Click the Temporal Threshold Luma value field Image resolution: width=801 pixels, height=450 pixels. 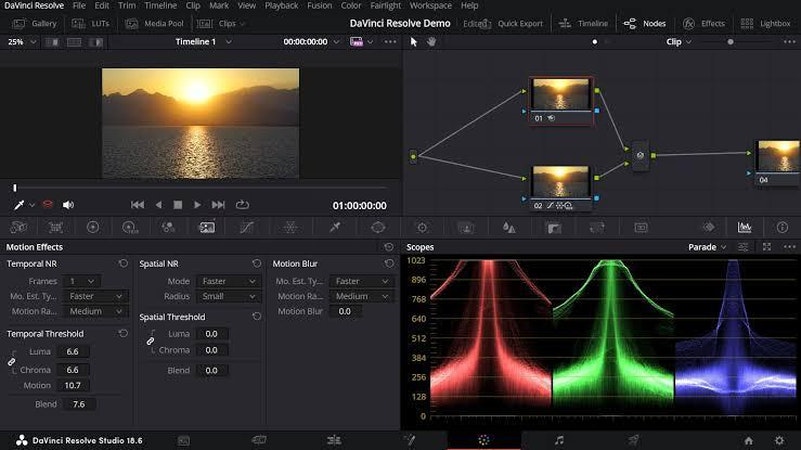coord(73,351)
